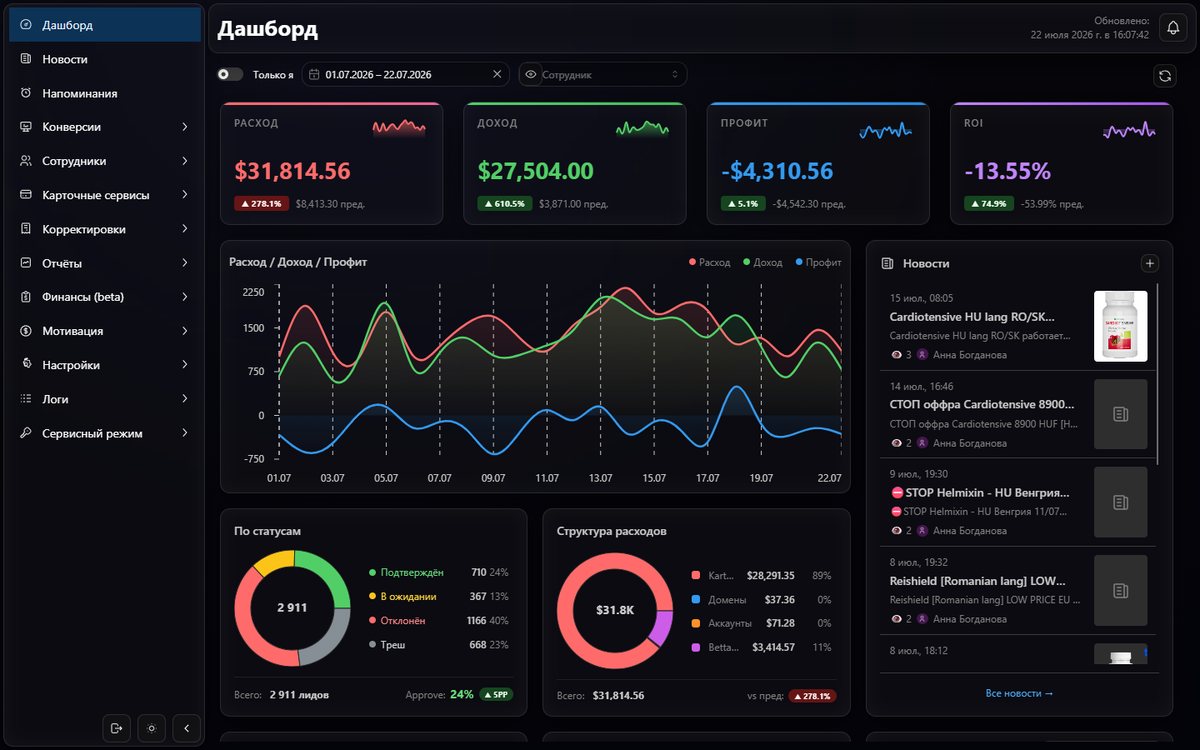
Task: Open the Cardiotensive product thumbnail
Action: click(1120, 326)
